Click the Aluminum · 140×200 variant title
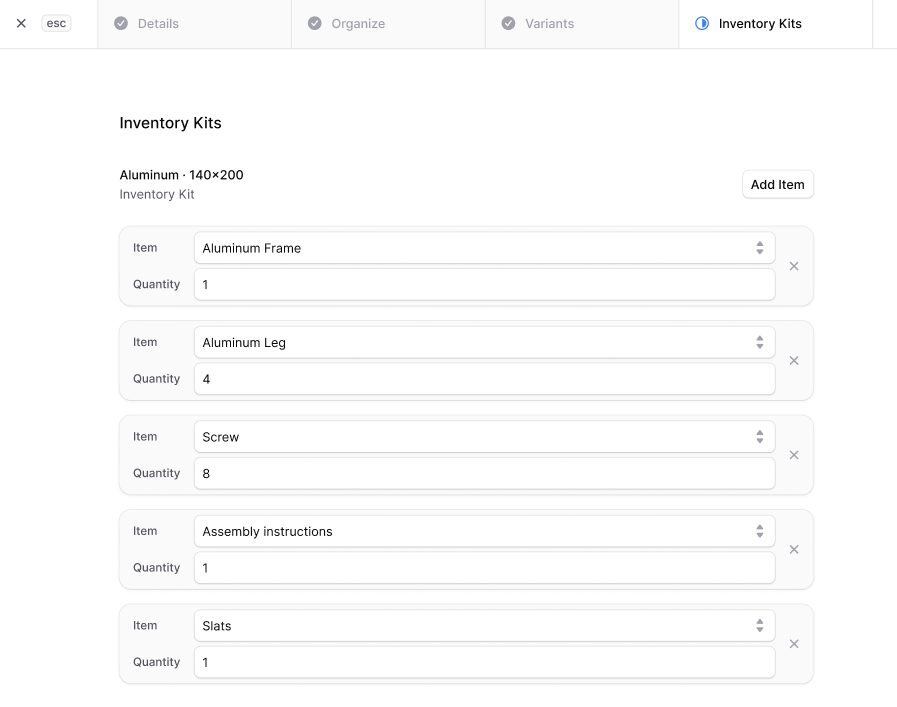 [x=181, y=174]
